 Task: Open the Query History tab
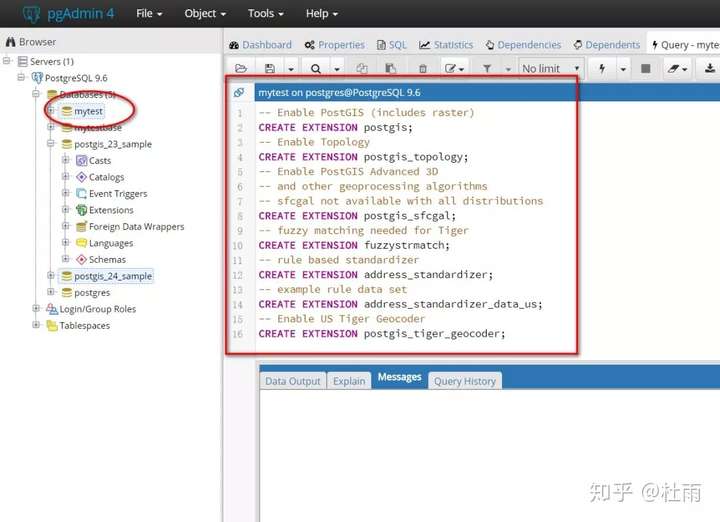tap(465, 381)
